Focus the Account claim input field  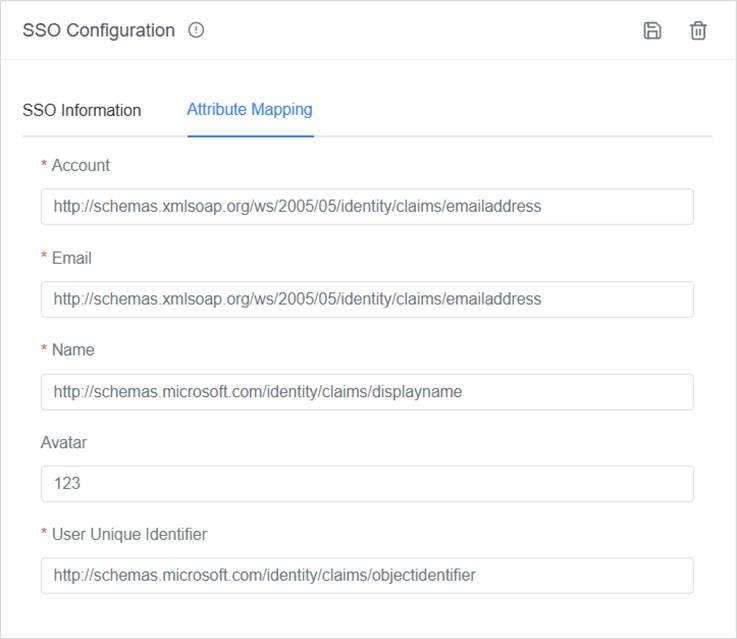pyautogui.click(x=367, y=207)
